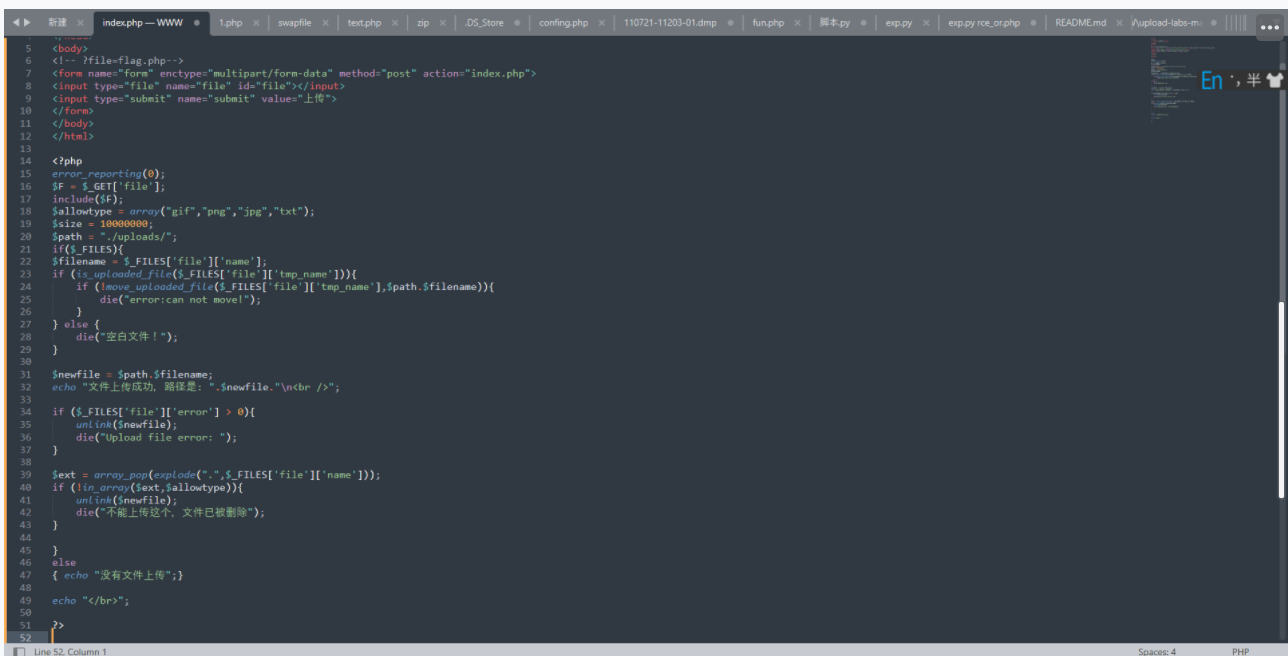Screen dimensions: 1288x656
Task: Close the unsaved index.php — WWW tab
Action: tap(196, 22)
